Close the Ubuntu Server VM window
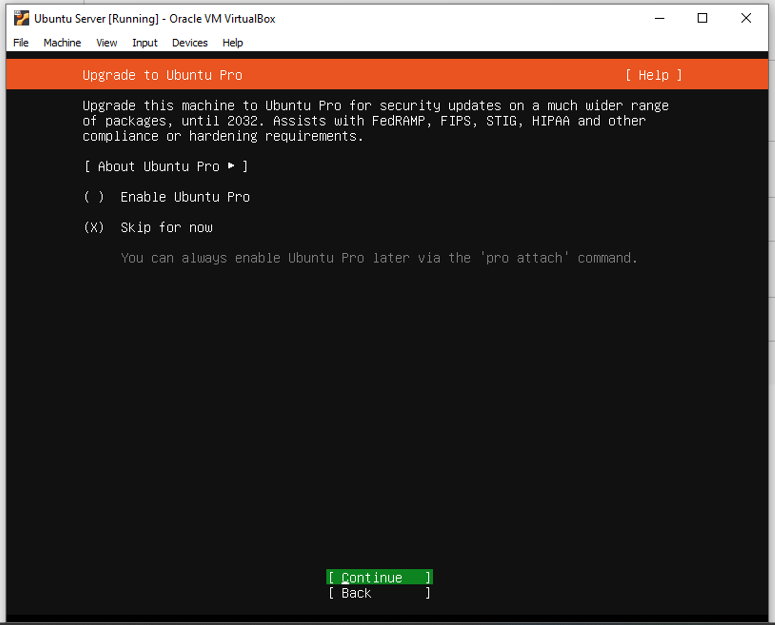 (746, 18)
